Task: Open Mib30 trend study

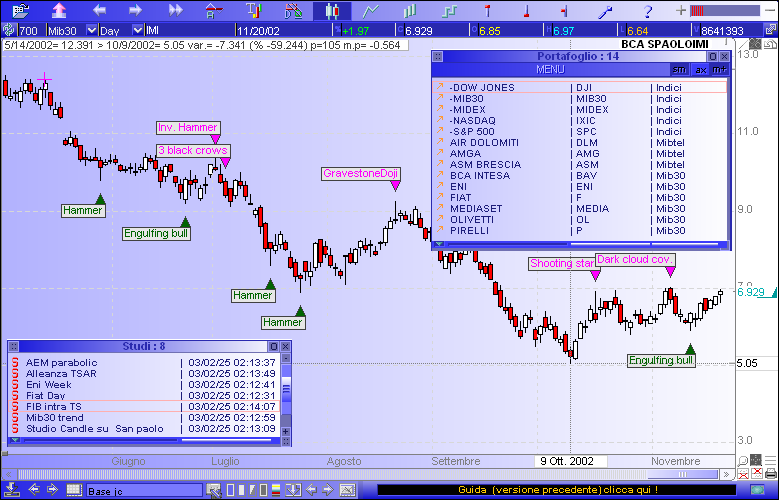Action: click(144, 417)
